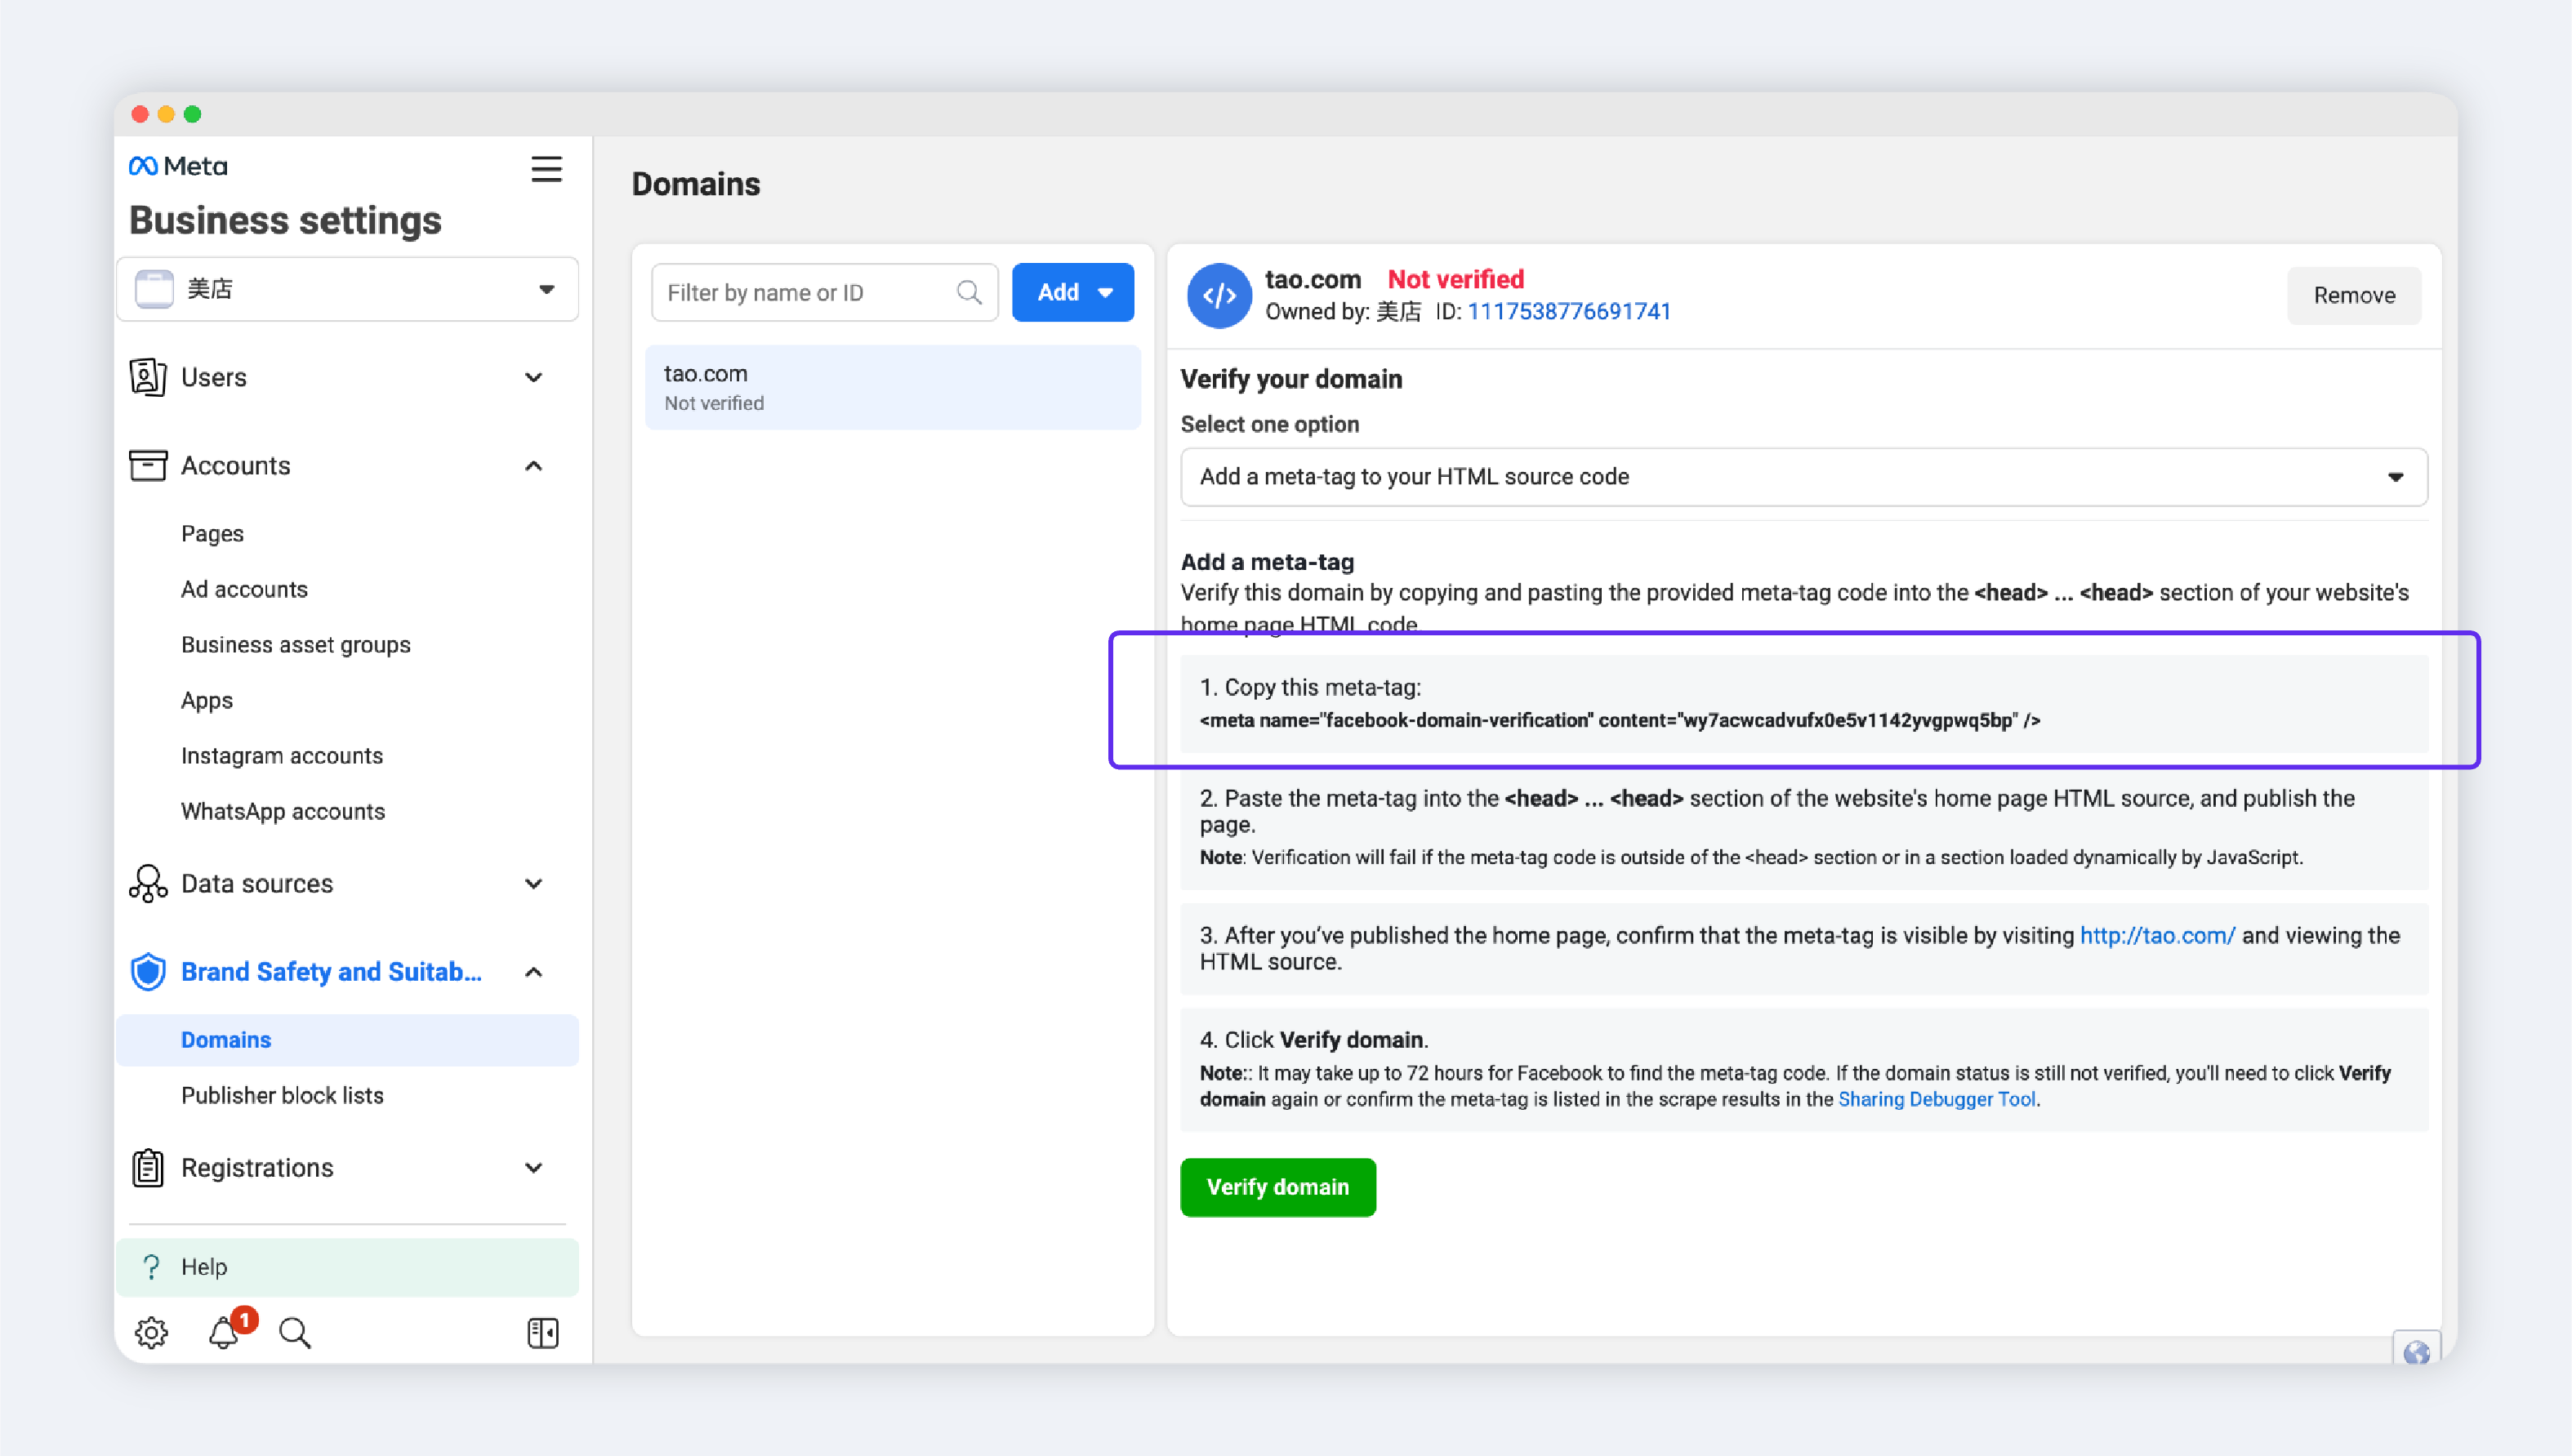Open Publisher block lists menu item

[x=282, y=1095]
